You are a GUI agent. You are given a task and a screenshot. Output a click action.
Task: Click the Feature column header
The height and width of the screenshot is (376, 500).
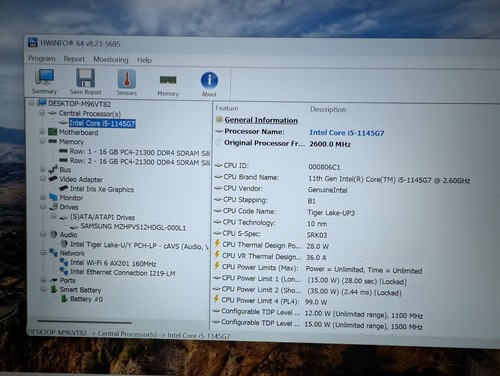pos(227,108)
